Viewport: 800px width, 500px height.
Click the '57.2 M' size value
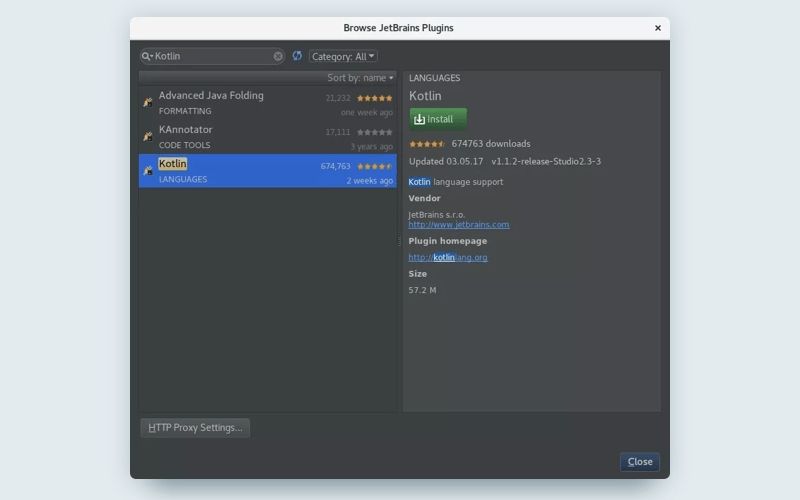[x=422, y=290]
